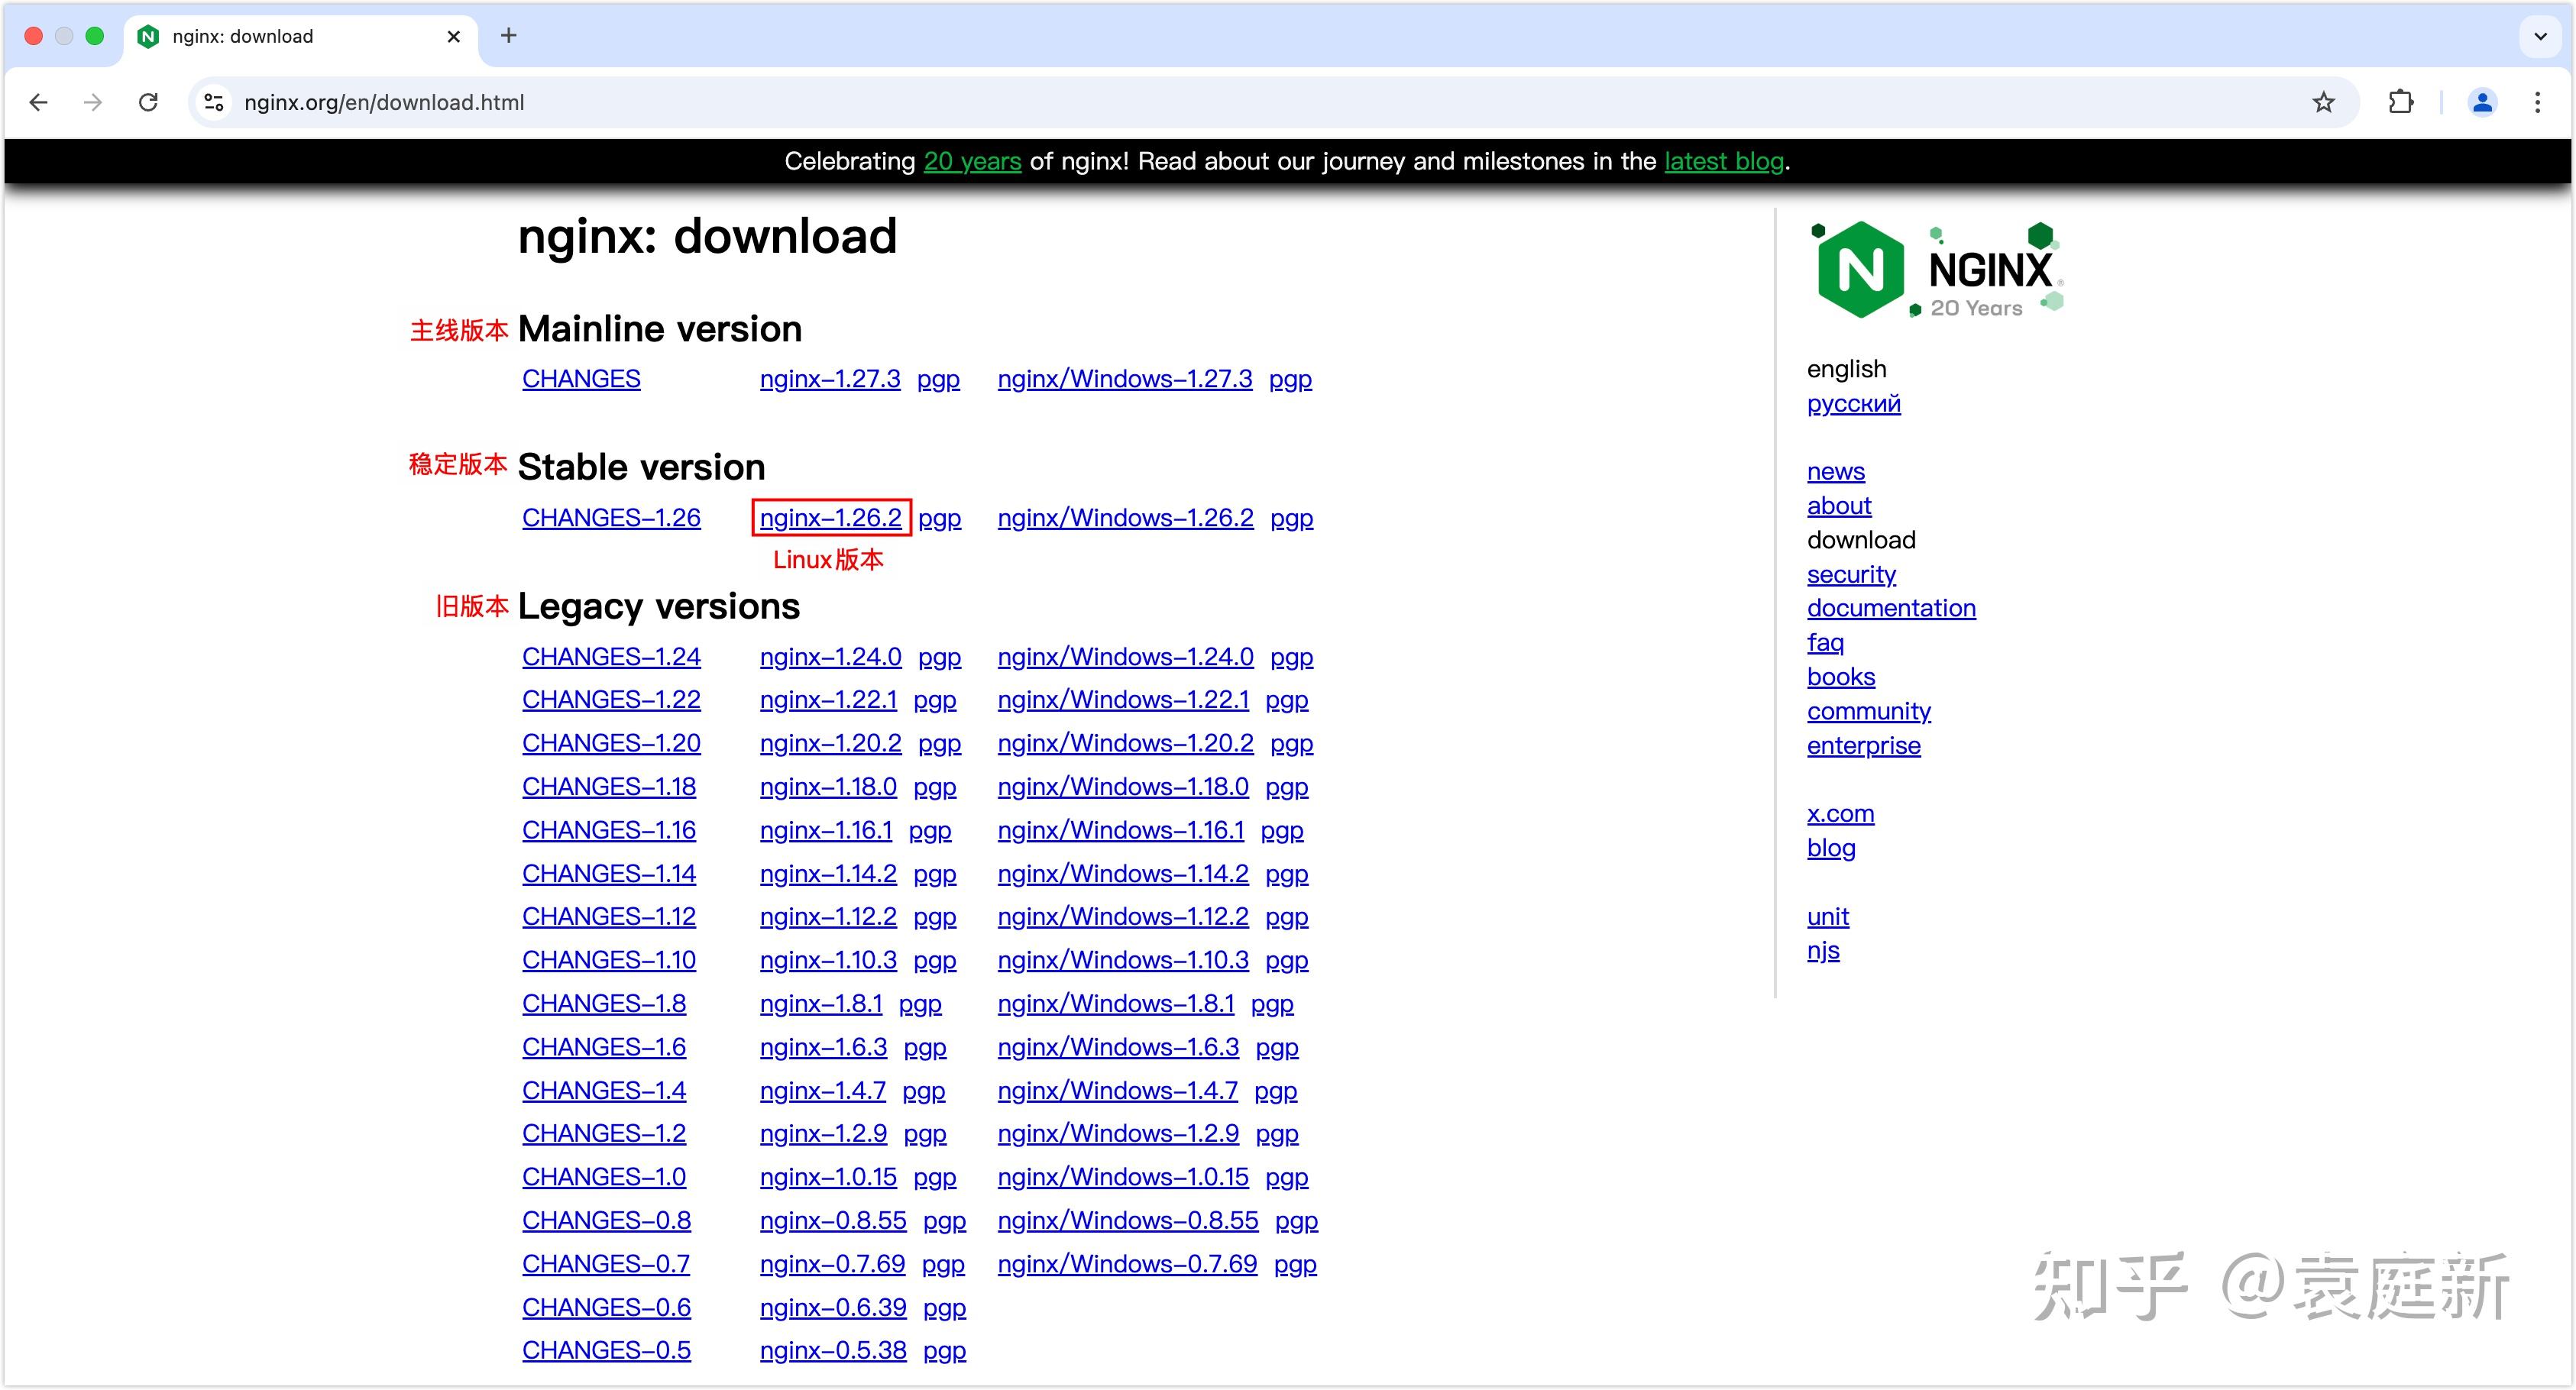Open the Chrome three-dot menu
This screenshot has width=2576, height=1390.
click(x=2539, y=102)
